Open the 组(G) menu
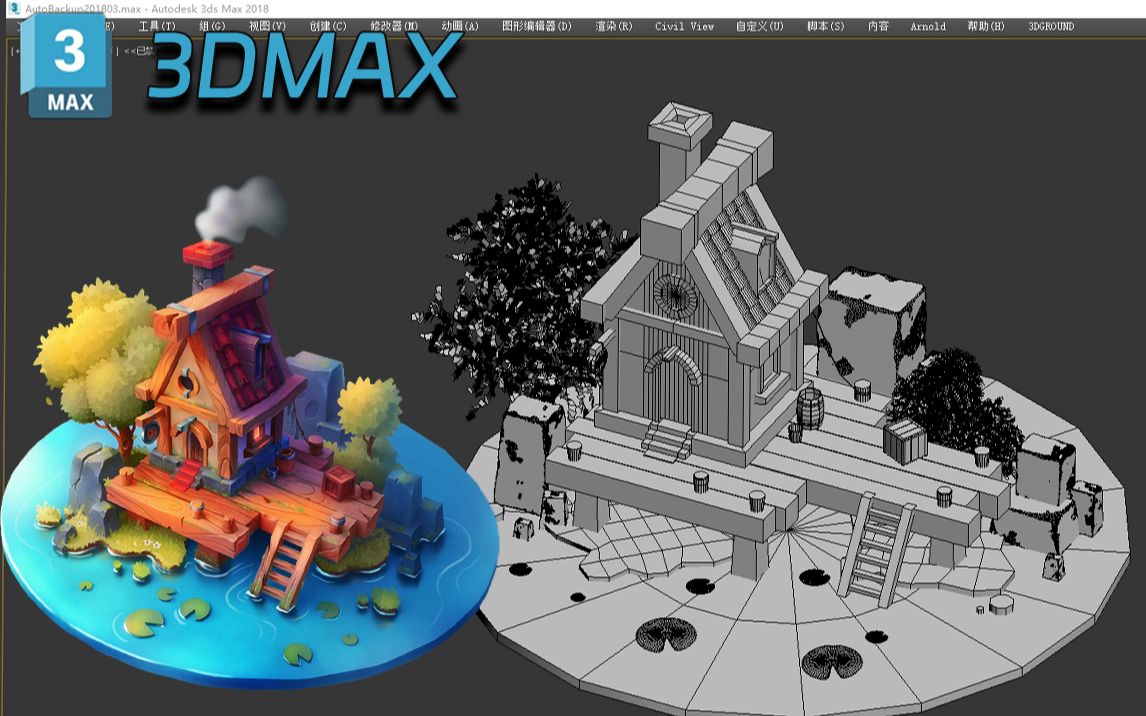 click(212, 26)
